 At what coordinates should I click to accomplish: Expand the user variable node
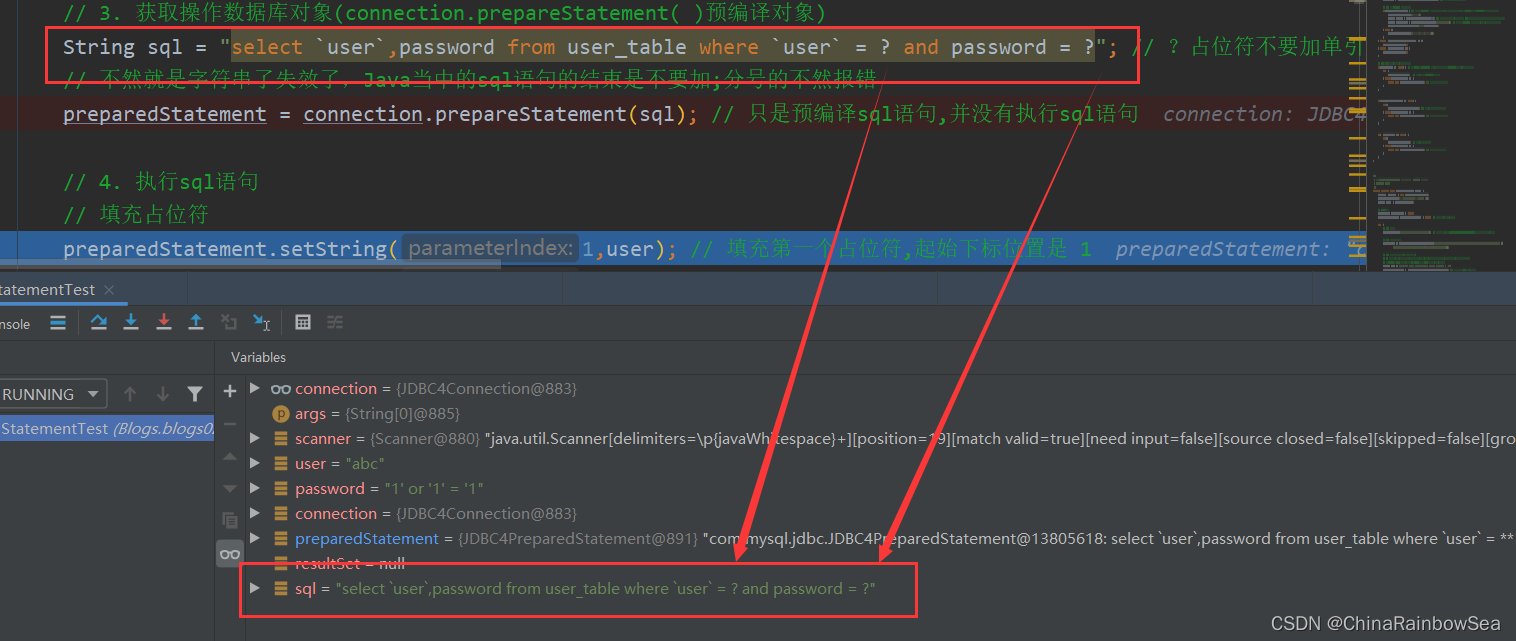click(255, 463)
